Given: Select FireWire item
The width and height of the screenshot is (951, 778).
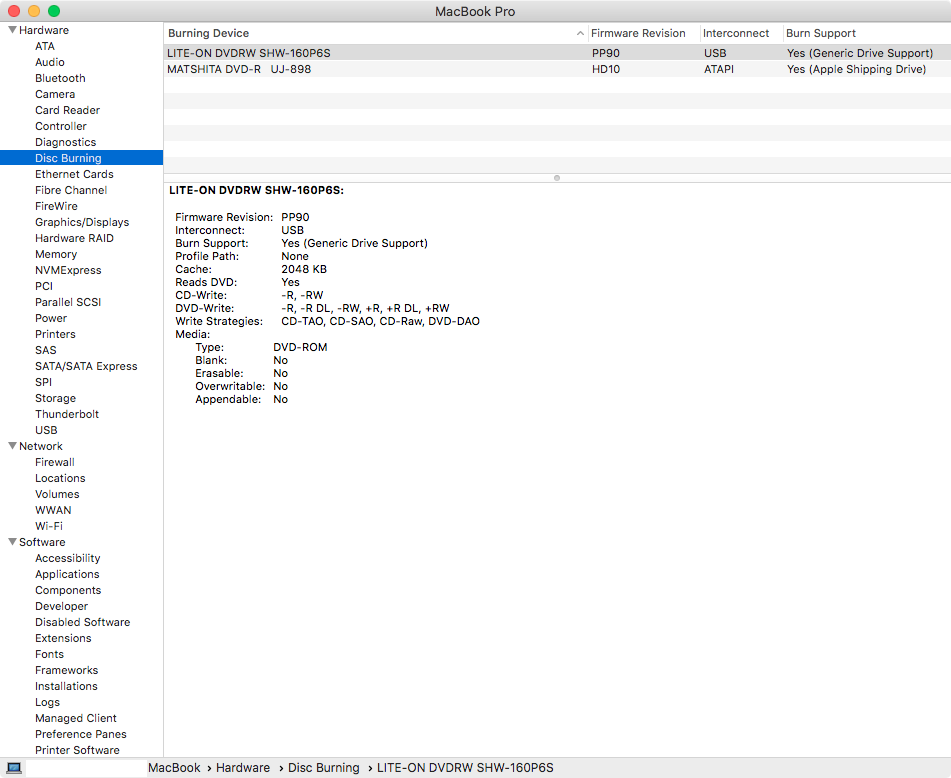Looking at the screenshot, I should pyautogui.click(x=56, y=206).
